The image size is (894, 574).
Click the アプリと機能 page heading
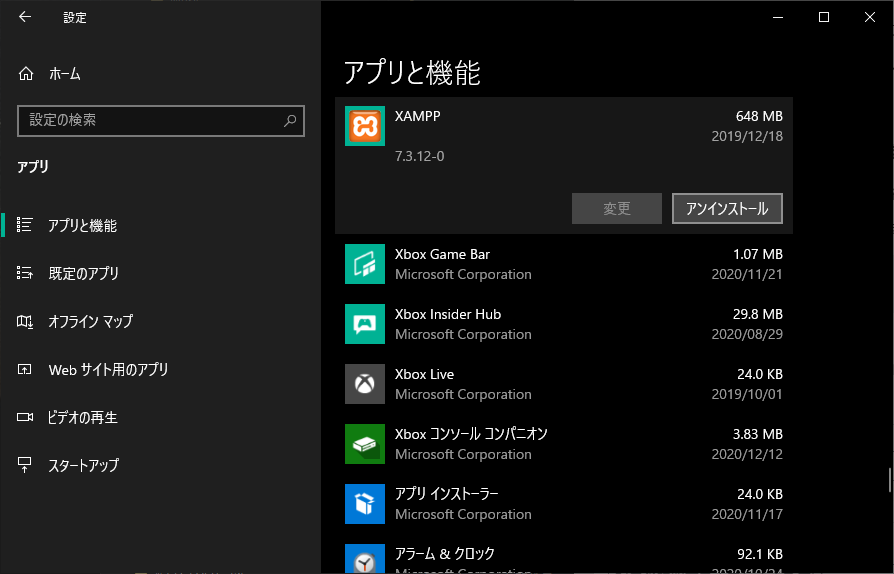(412, 73)
